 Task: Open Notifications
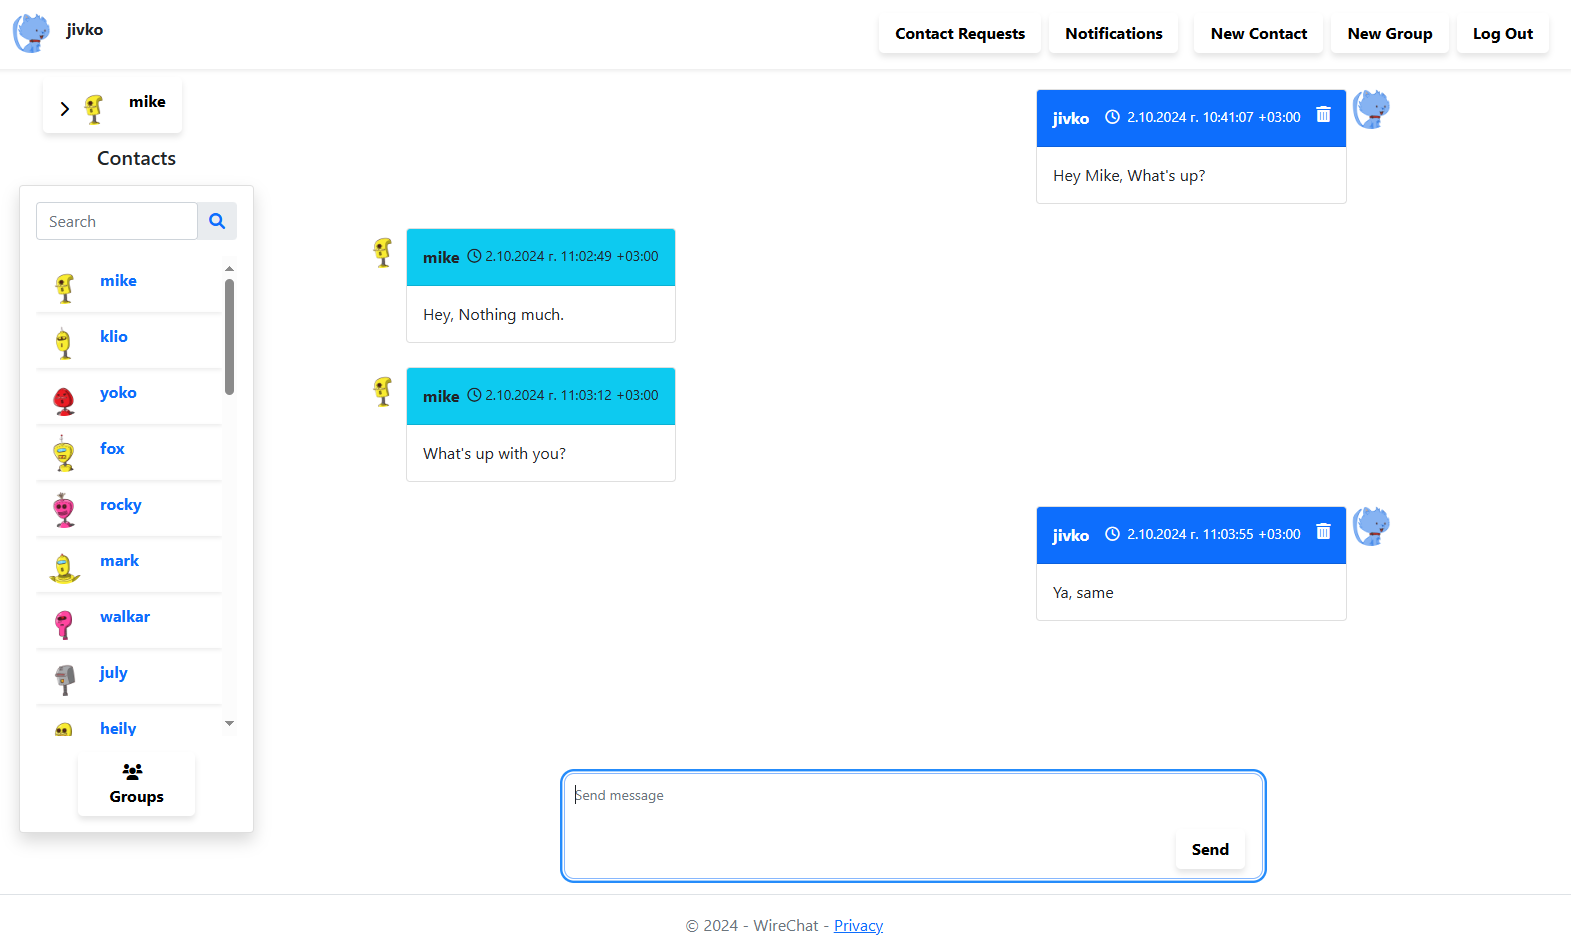pos(1114,34)
